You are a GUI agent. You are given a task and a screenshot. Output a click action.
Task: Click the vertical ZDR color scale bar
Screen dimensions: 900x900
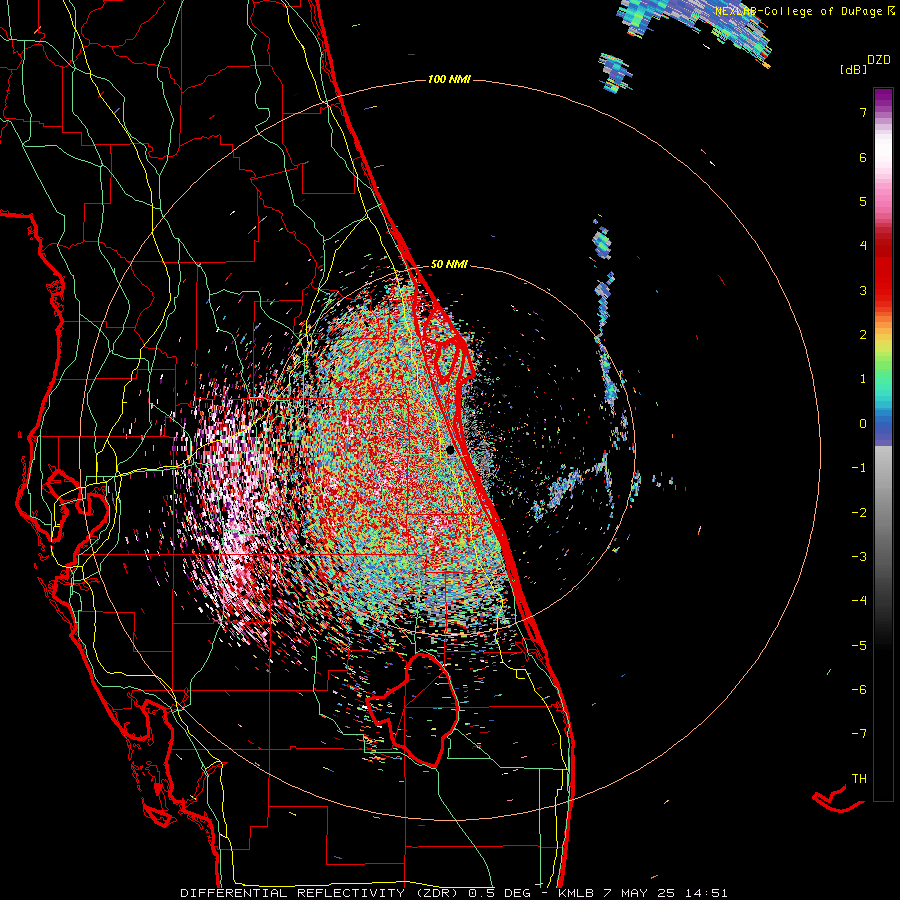(x=883, y=445)
